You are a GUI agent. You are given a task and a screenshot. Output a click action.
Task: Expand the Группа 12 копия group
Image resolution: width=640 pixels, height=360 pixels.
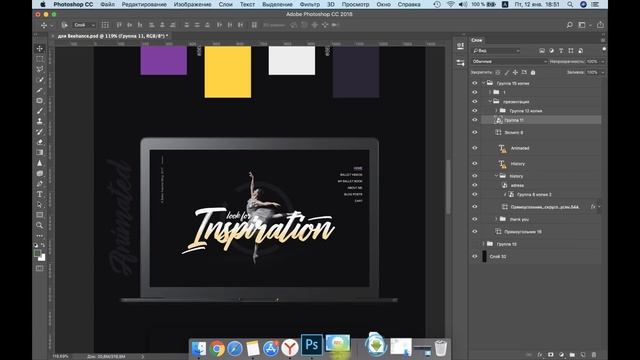pos(497,111)
